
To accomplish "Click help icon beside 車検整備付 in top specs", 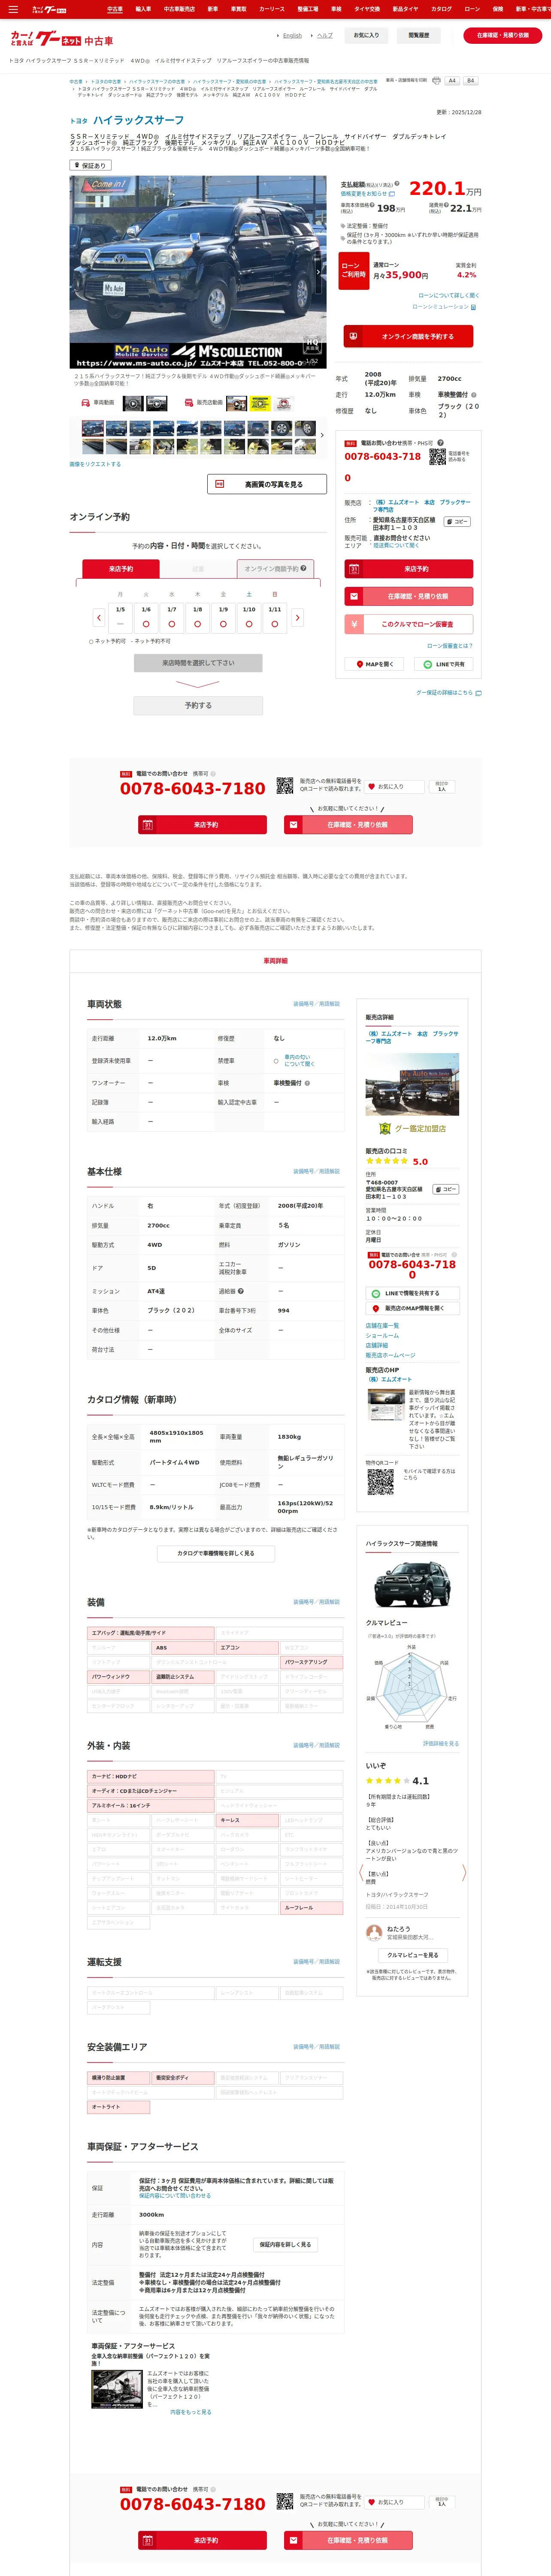I will point(474,394).
